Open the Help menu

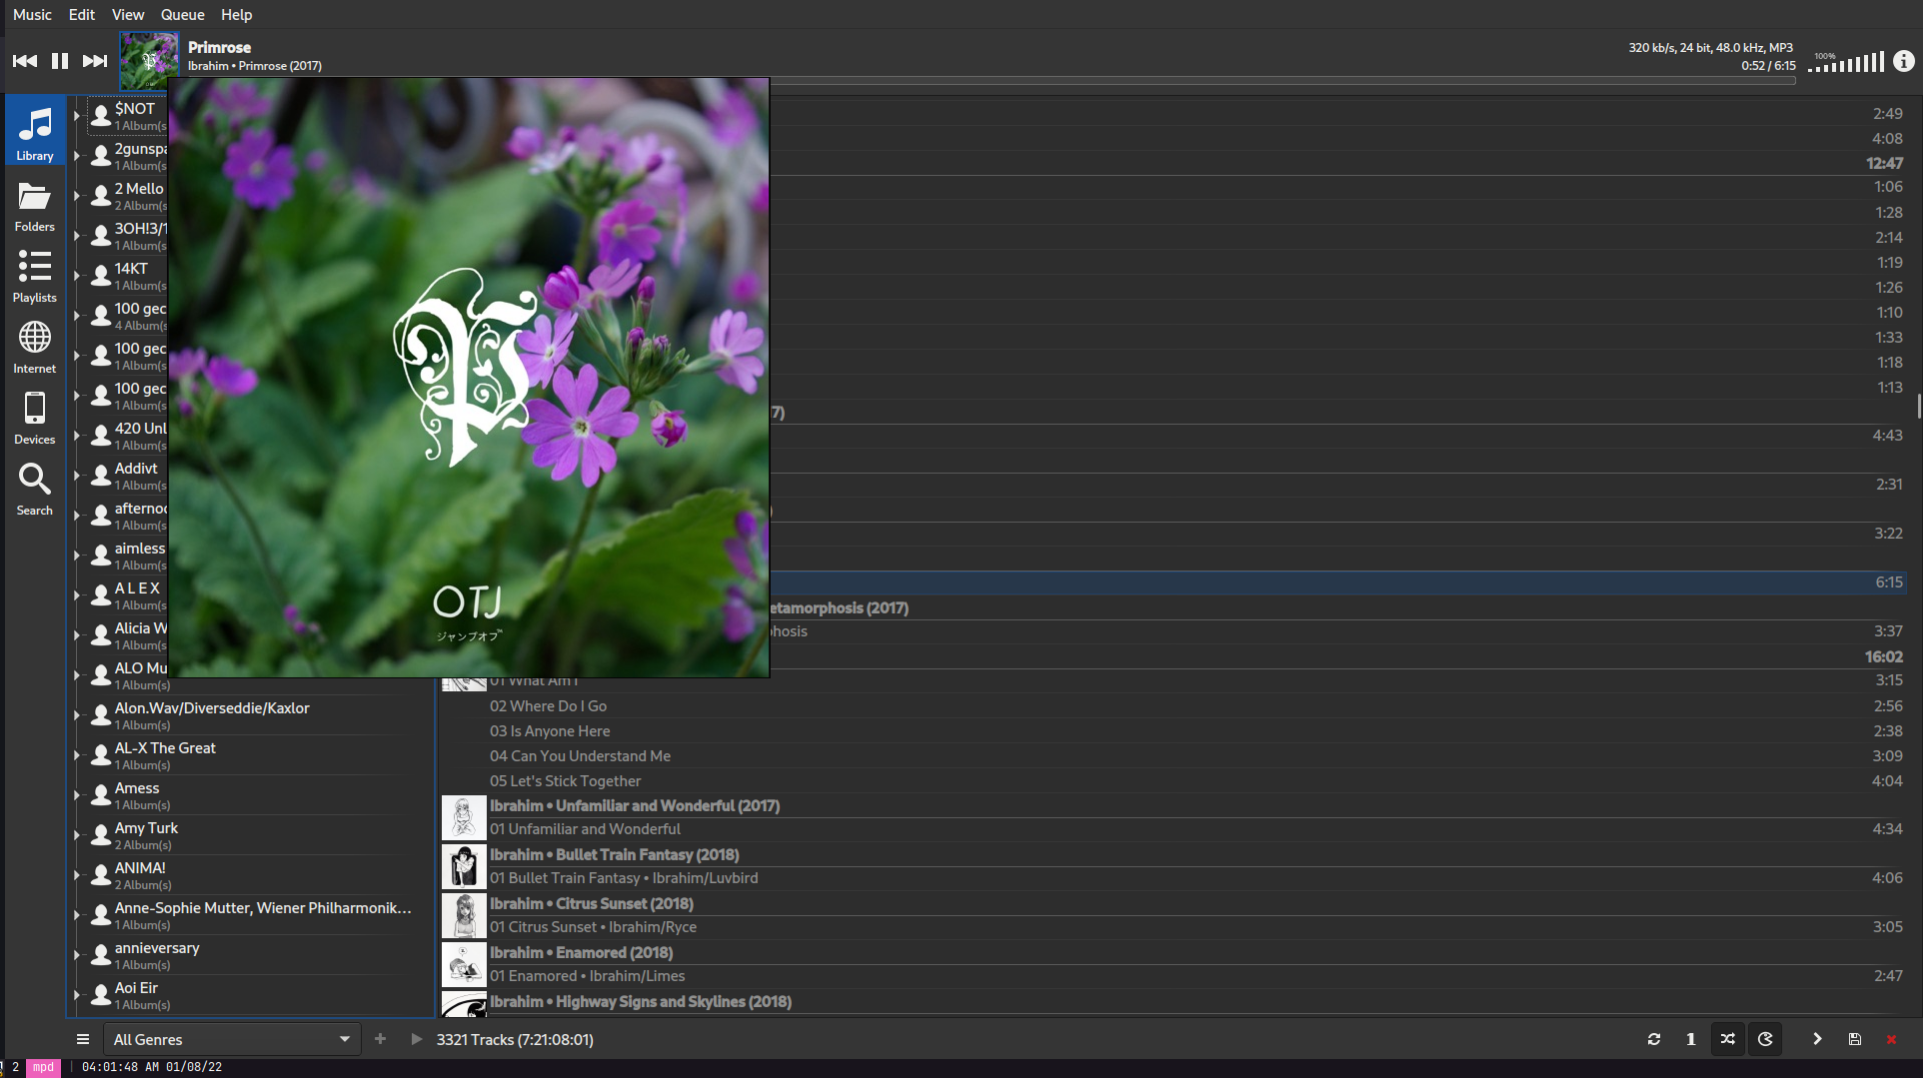[x=237, y=15]
